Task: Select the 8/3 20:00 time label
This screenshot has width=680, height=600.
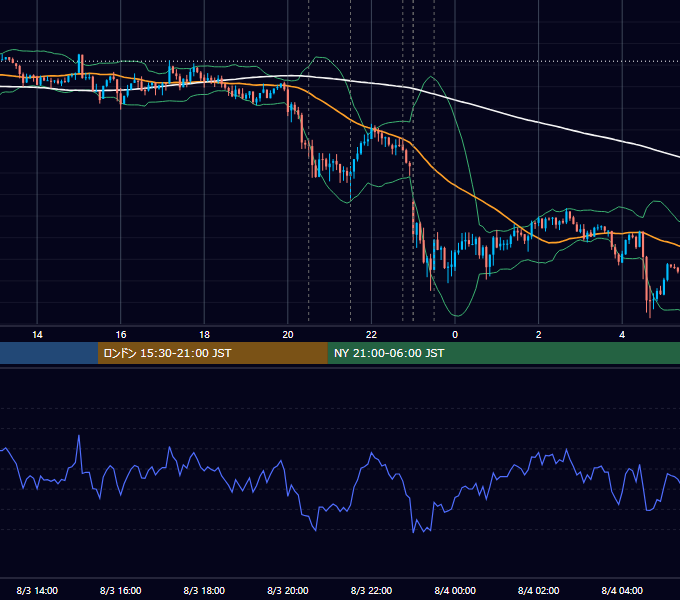Action: click(x=288, y=590)
